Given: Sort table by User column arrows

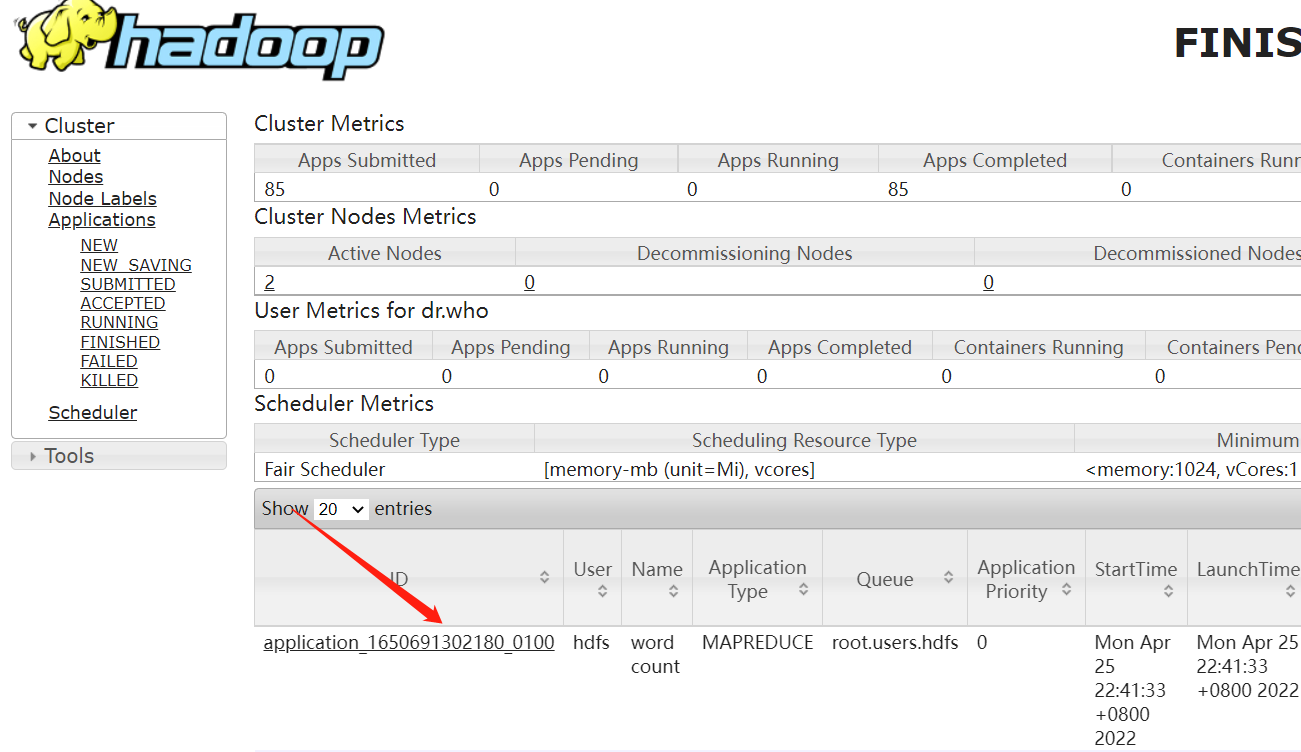Looking at the screenshot, I should pyautogui.click(x=602, y=592).
